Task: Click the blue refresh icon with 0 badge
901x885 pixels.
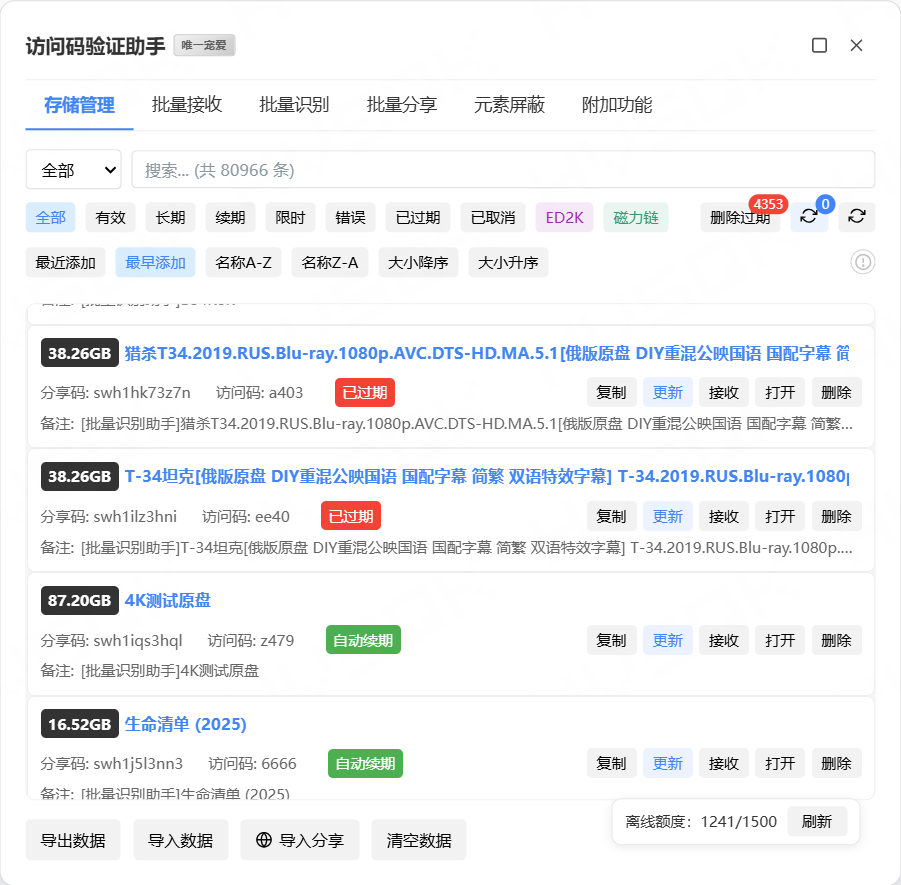Action: (x=809, y=217)
